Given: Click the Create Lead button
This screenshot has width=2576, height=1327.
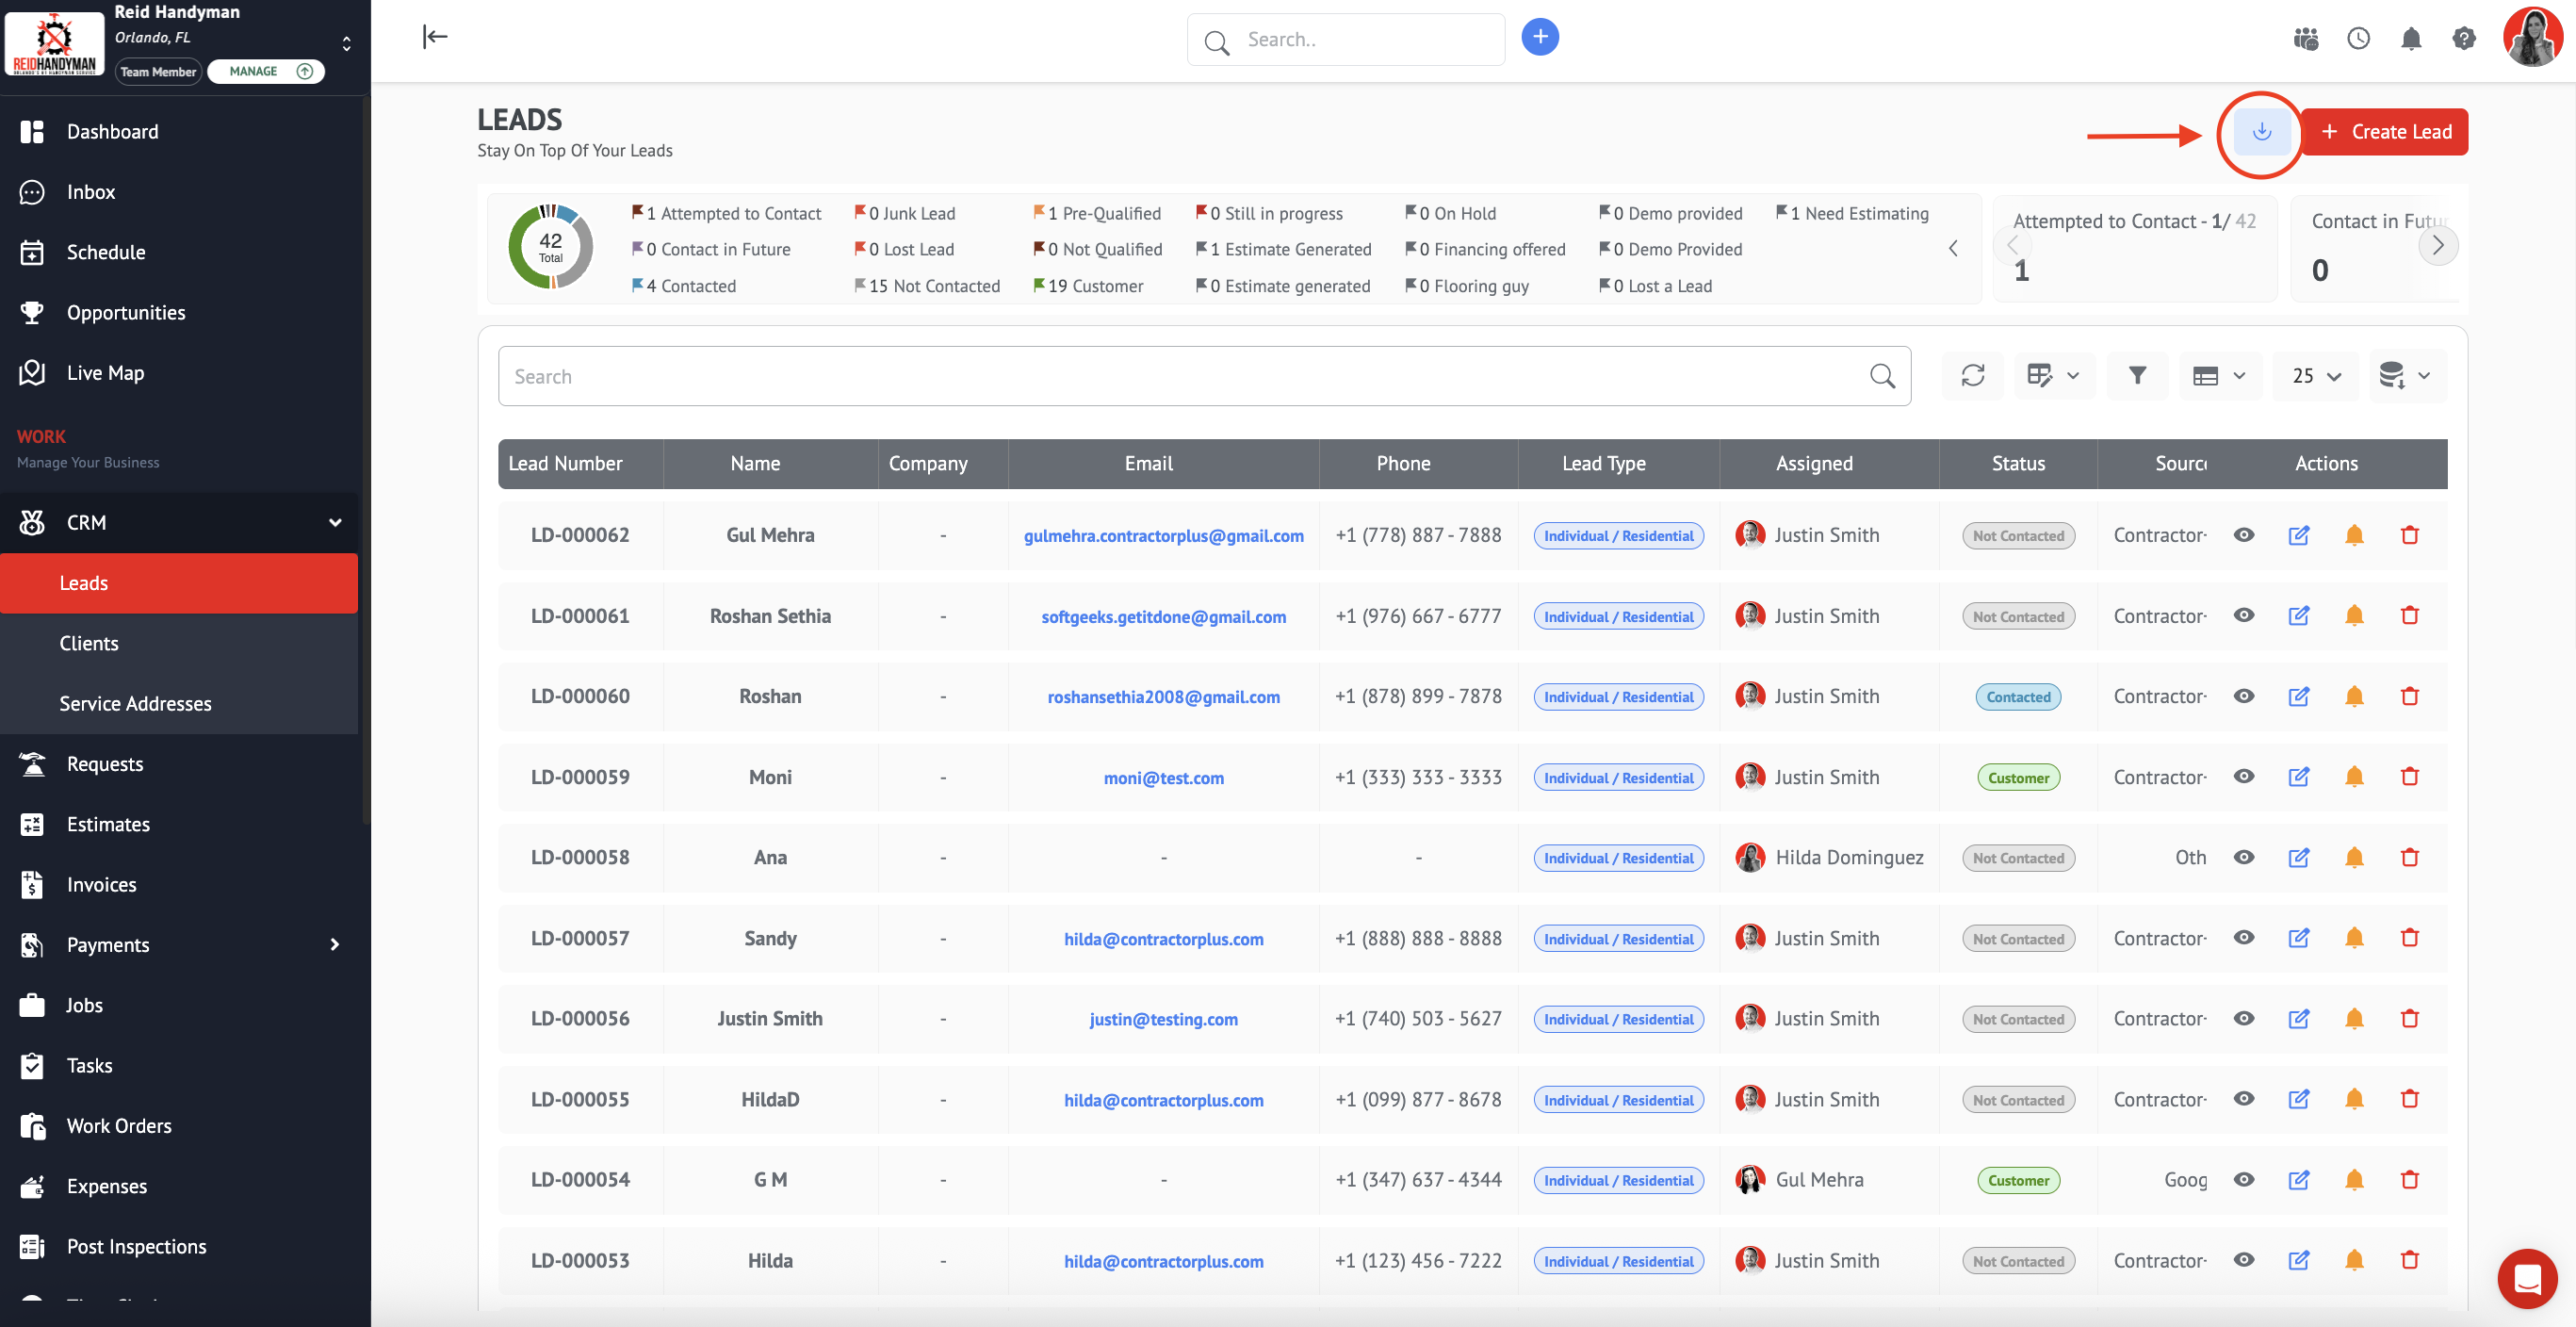Looking at the screenshot, I should pyautogui.click(x=2384, y=132).
